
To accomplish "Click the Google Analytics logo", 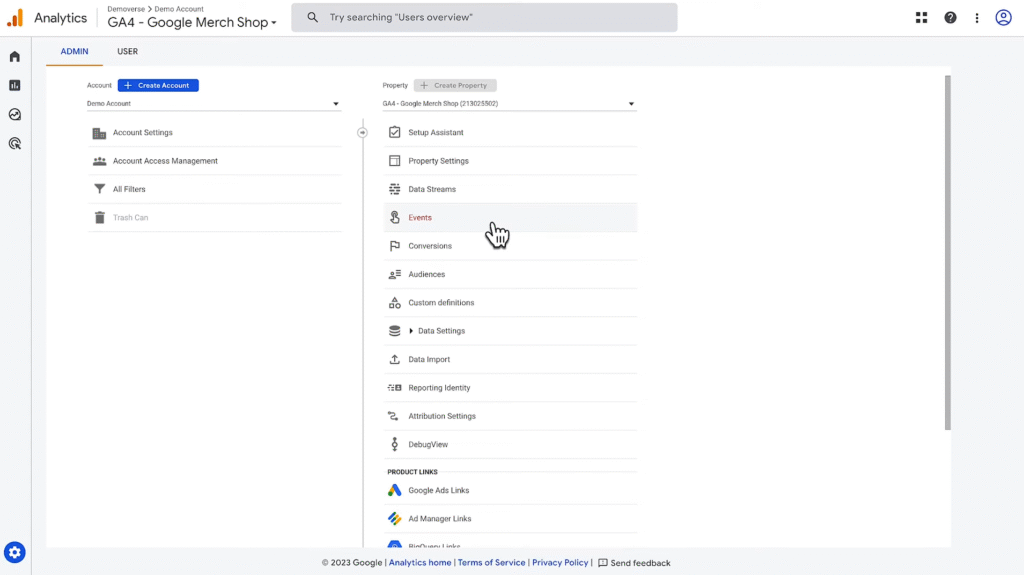I will coord(15,18).
